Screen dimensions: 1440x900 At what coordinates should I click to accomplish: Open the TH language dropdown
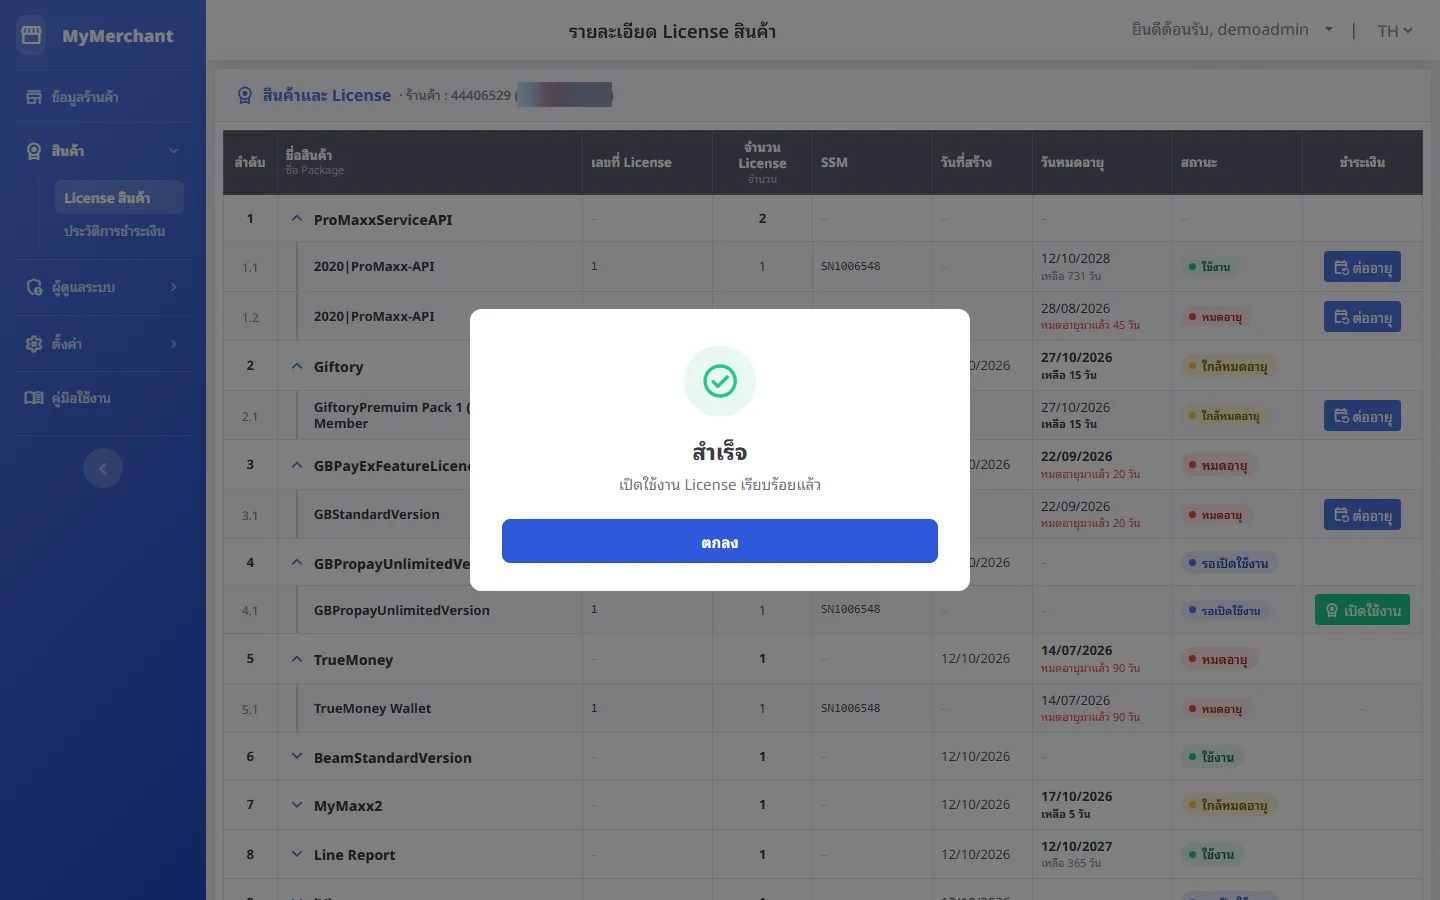click(1395, 31)
